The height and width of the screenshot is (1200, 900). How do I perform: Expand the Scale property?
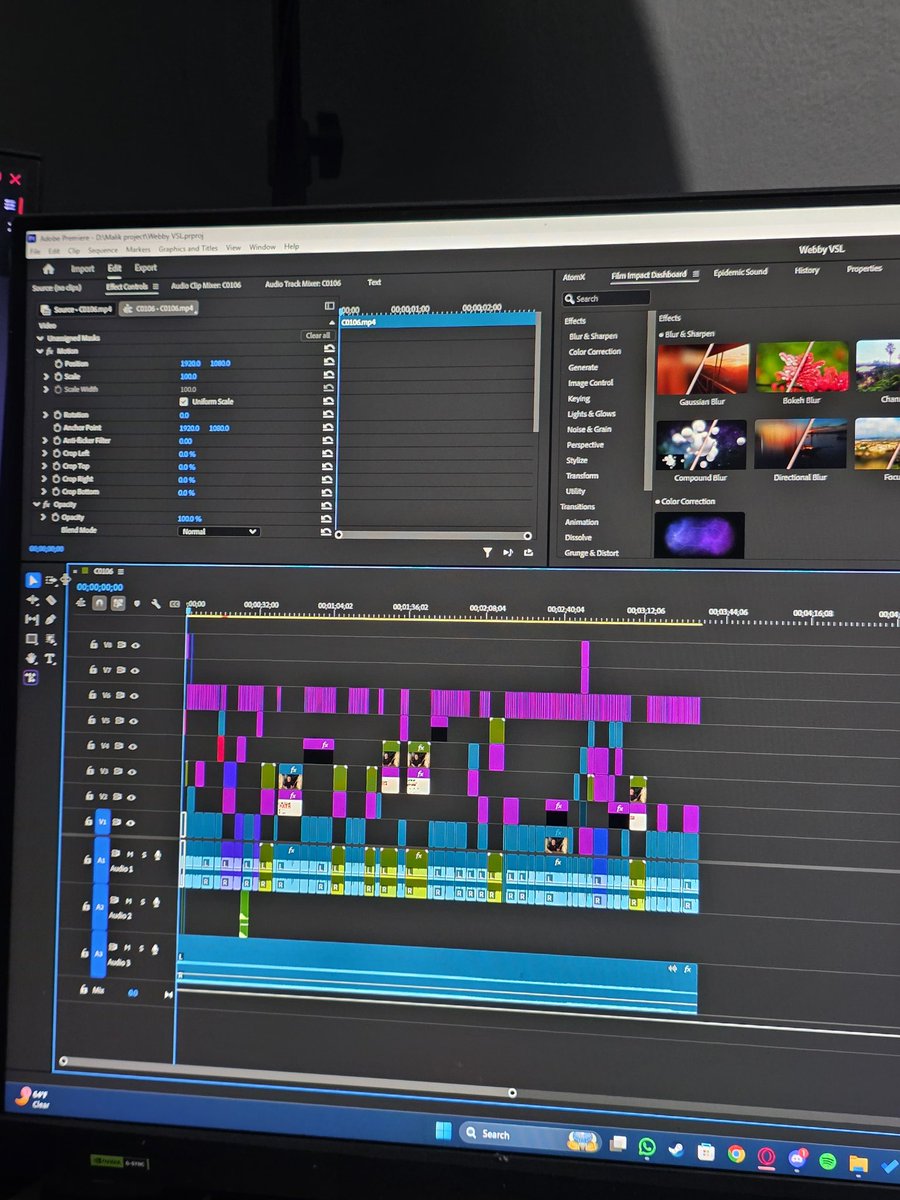tap(46, 377)
